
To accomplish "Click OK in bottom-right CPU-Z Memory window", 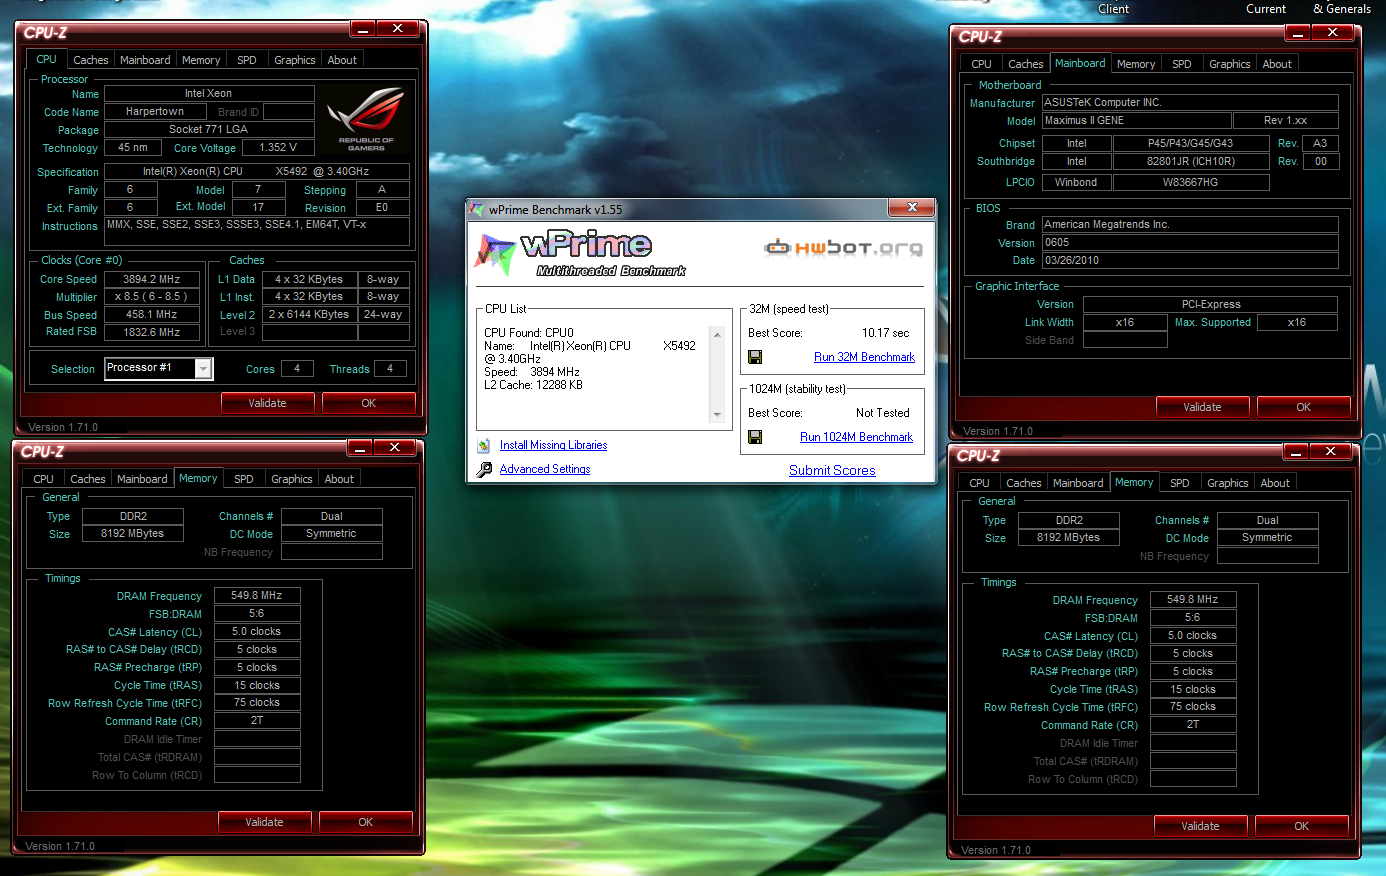I will coord(1301,826).
